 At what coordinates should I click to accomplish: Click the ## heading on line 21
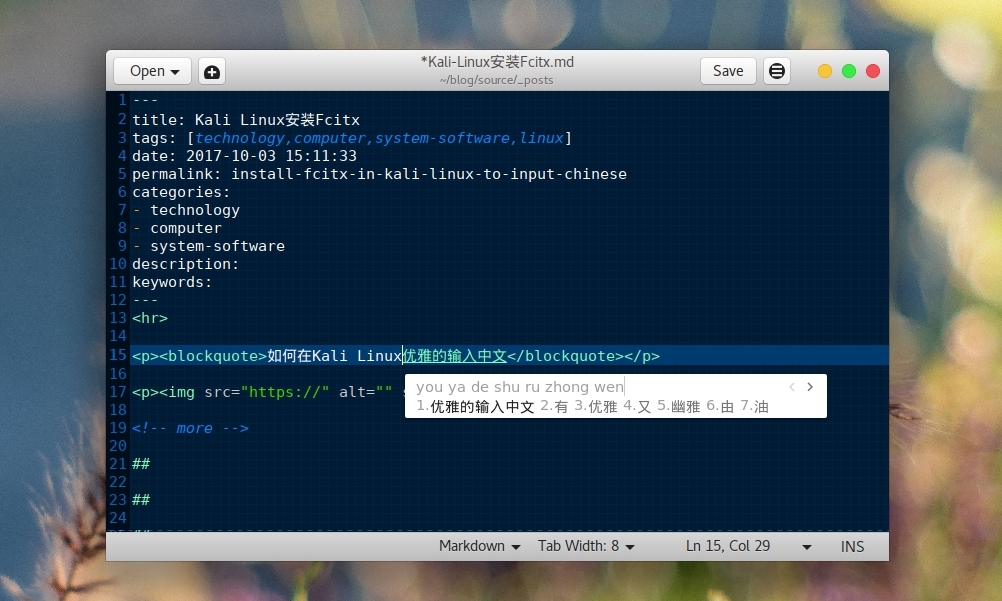point(140,464)
